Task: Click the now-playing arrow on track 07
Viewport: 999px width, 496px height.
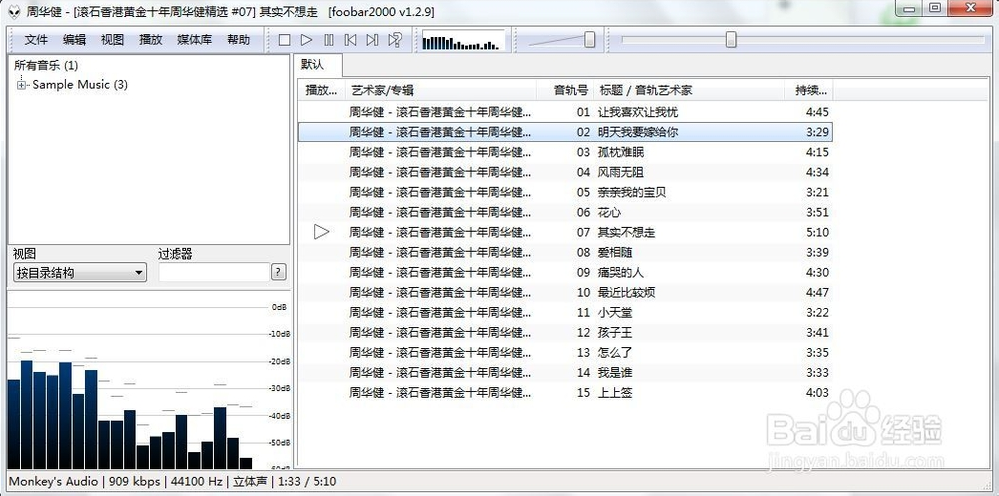Action: pyautogui.click(x=322, y=232)
